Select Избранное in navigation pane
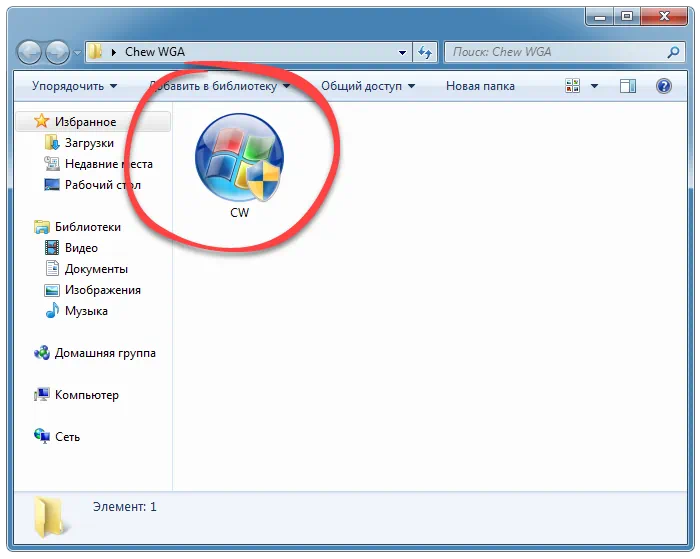Viewport: 700px width, 559px height. click(93, 121)
